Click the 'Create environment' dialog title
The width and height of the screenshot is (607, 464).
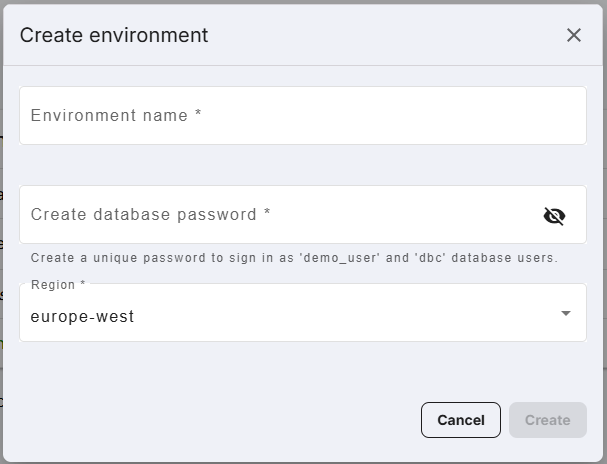pyautogui.click(x=114, y=35)
